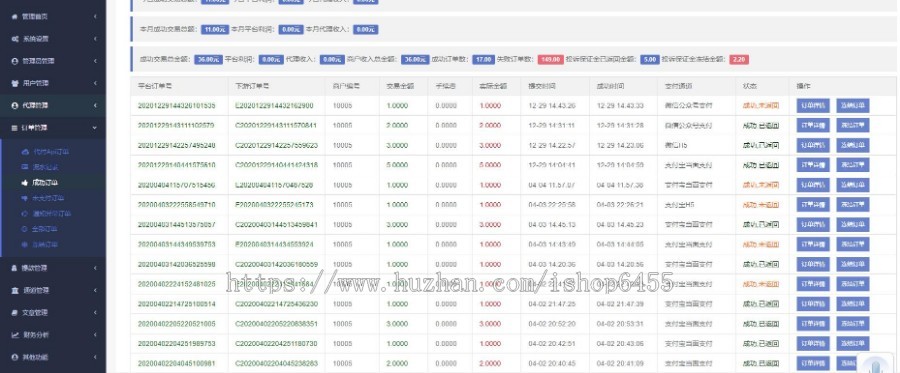Open order details for the 04-02 21:47:25 row
The height and width of the screenshot is (373, 900).
coord(813,304)
